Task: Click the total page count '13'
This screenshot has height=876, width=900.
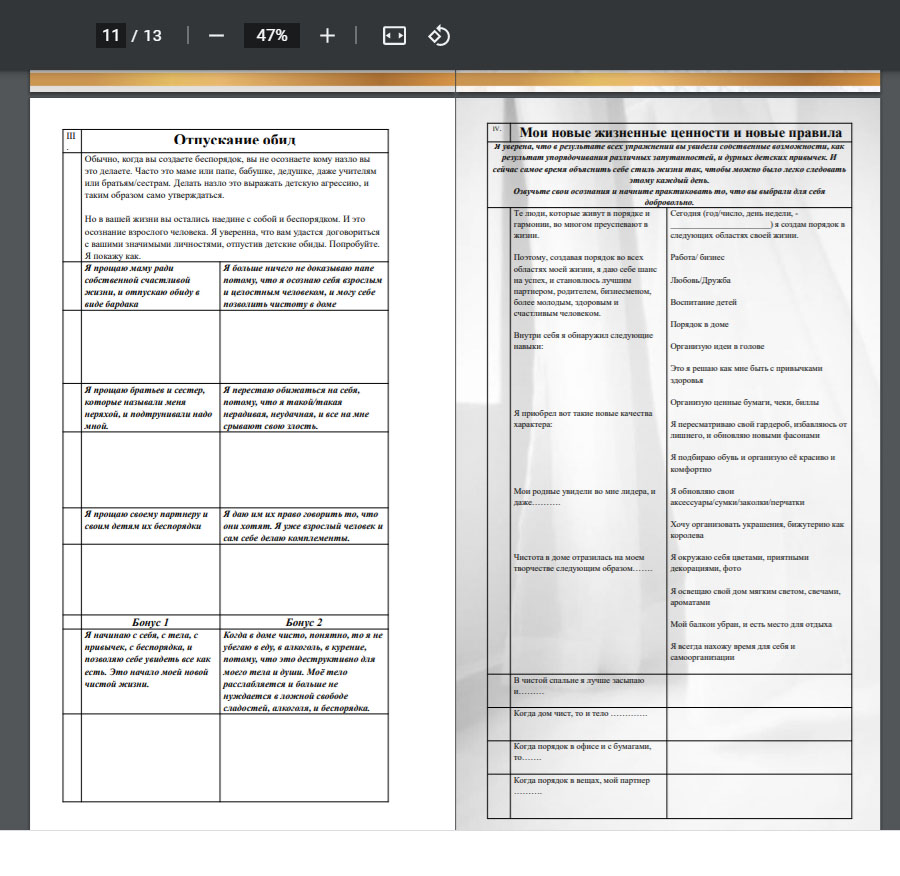Action: point(152,36)
